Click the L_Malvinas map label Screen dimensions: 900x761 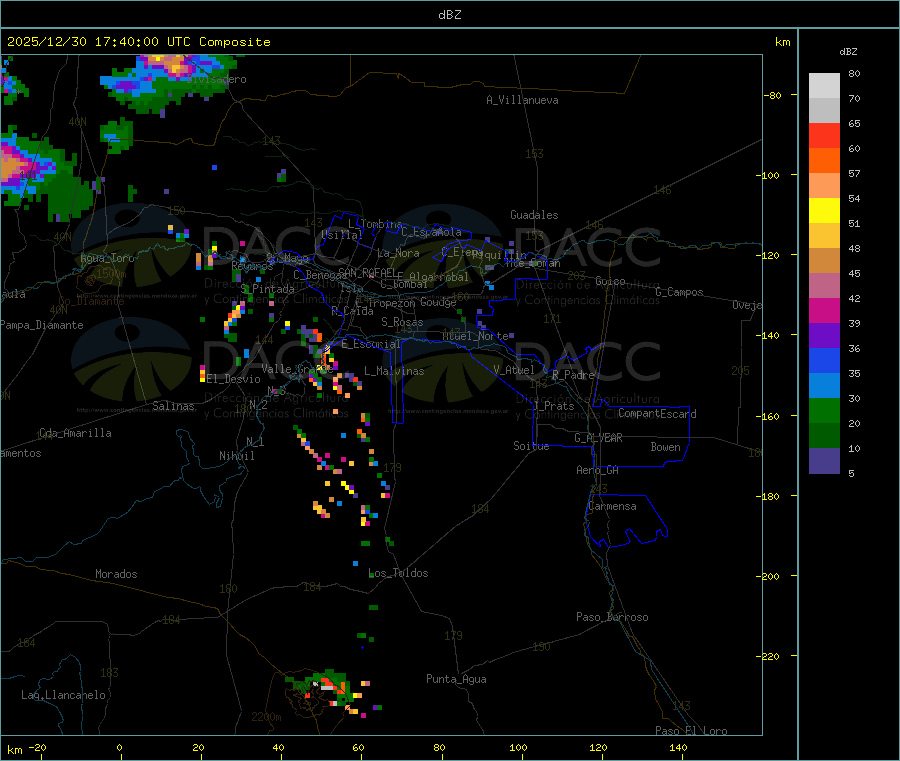pos(394,371)
